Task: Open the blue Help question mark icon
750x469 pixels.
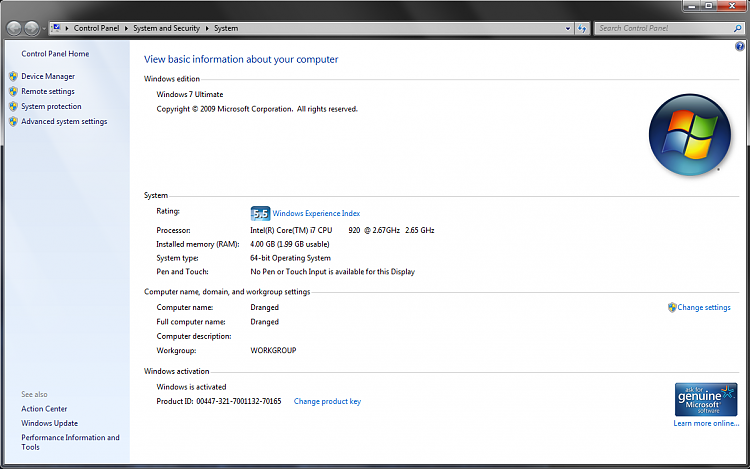Action: (x=739, y=46)
